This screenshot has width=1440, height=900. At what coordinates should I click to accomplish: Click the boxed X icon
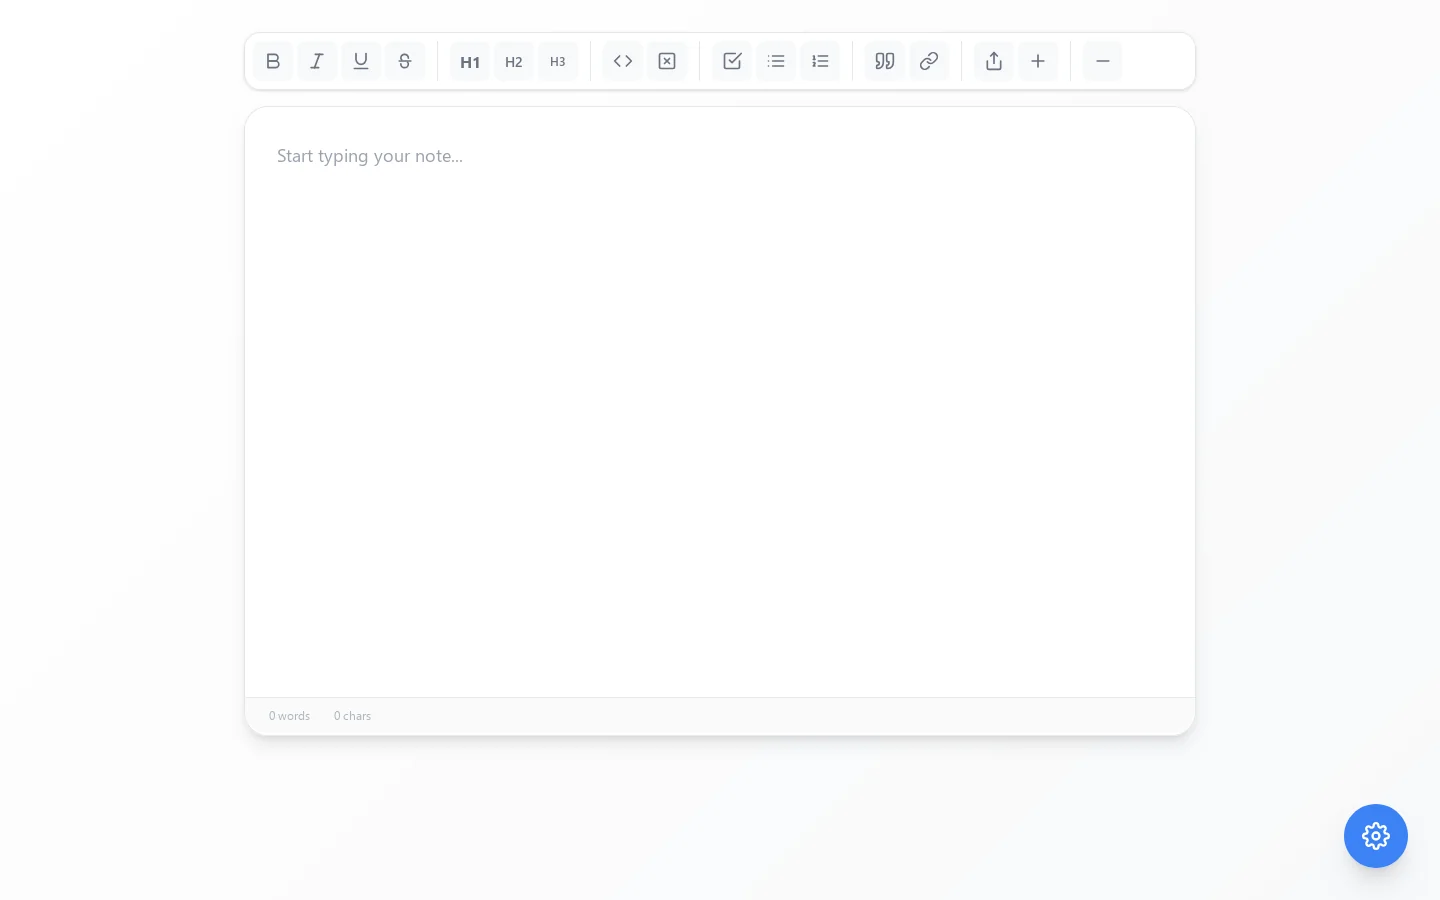pyautogui.click(x=667, y=61)
